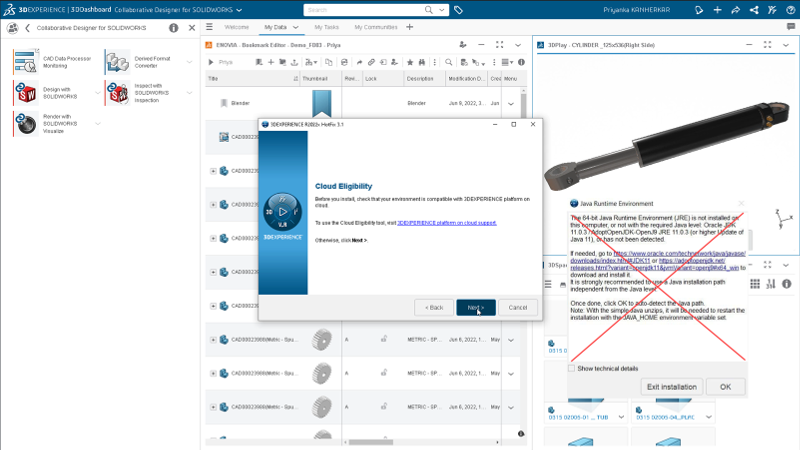Click the binoculars icon in Bookmark Editor toolbar

(x=421, y=62)
